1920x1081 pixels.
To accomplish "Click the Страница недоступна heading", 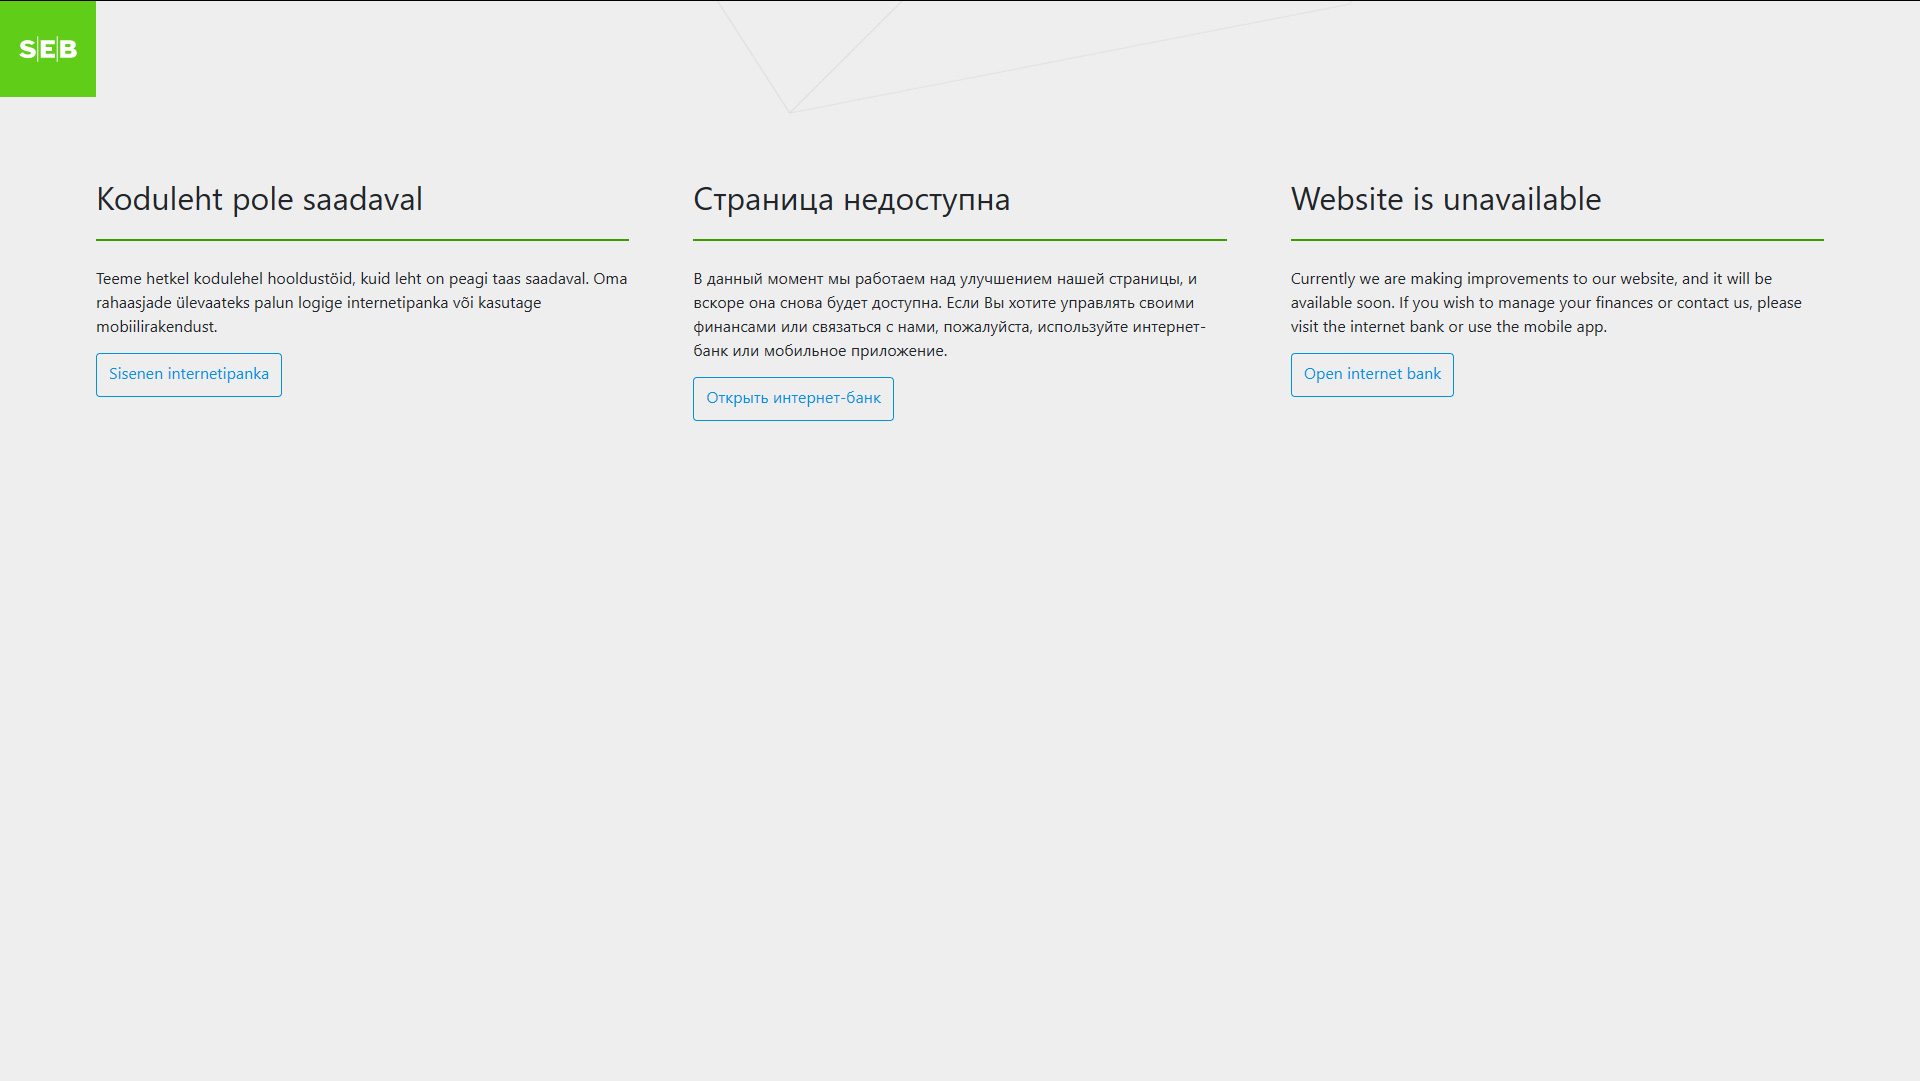I will coord(851,199).
